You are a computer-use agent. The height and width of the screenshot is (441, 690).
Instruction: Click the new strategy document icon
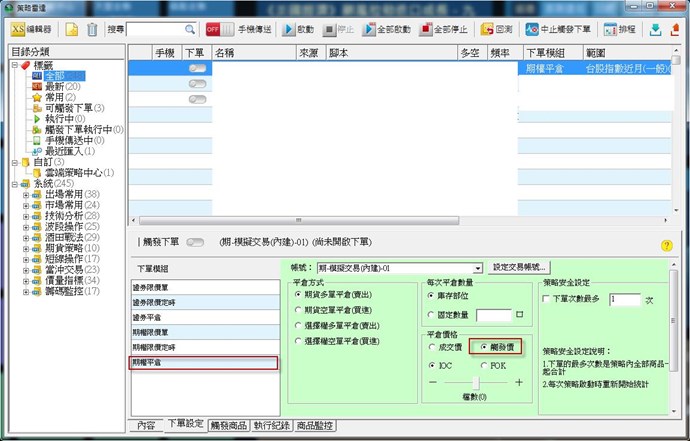72,29
